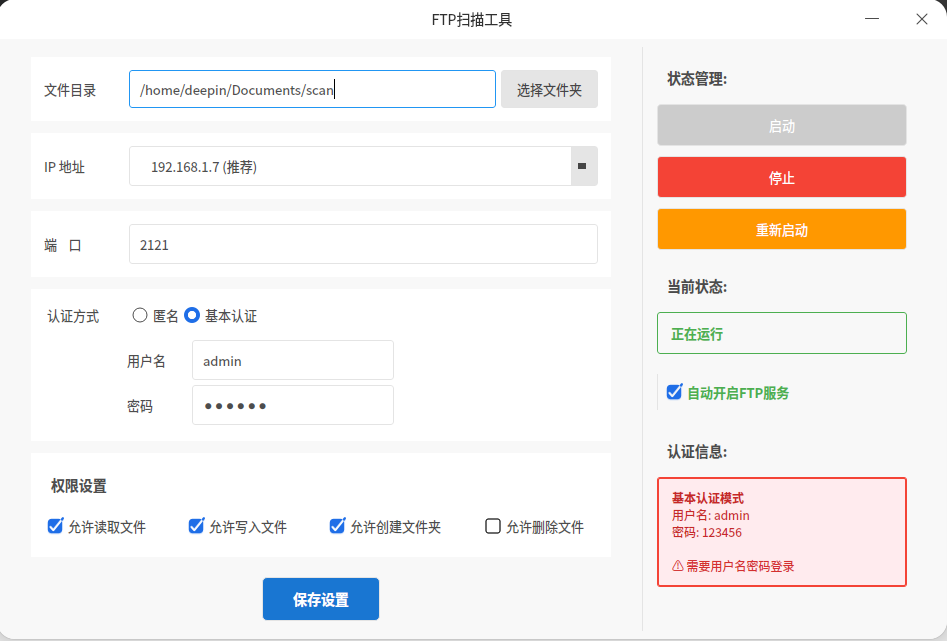This screenshot has height=641, width=947.
Task: Uncheck 允许创建文件夹 permission
Action: (337, 526)
